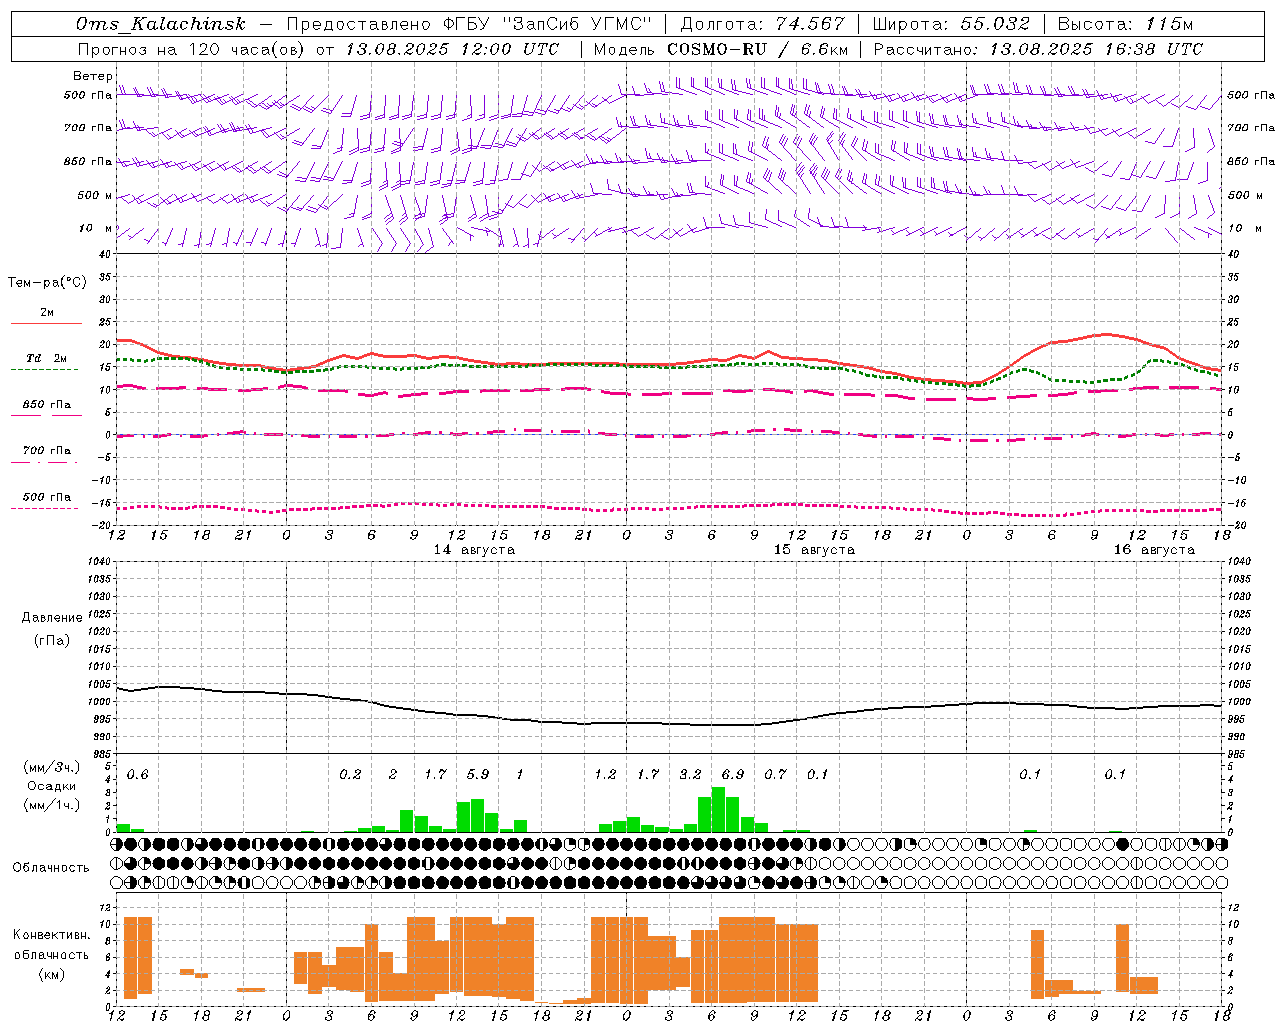Image resolution: width=1280 pixels, height=1024 pixels.
Task: Click the 6.9 precipitation amount value
Action: tap(733, 775)
